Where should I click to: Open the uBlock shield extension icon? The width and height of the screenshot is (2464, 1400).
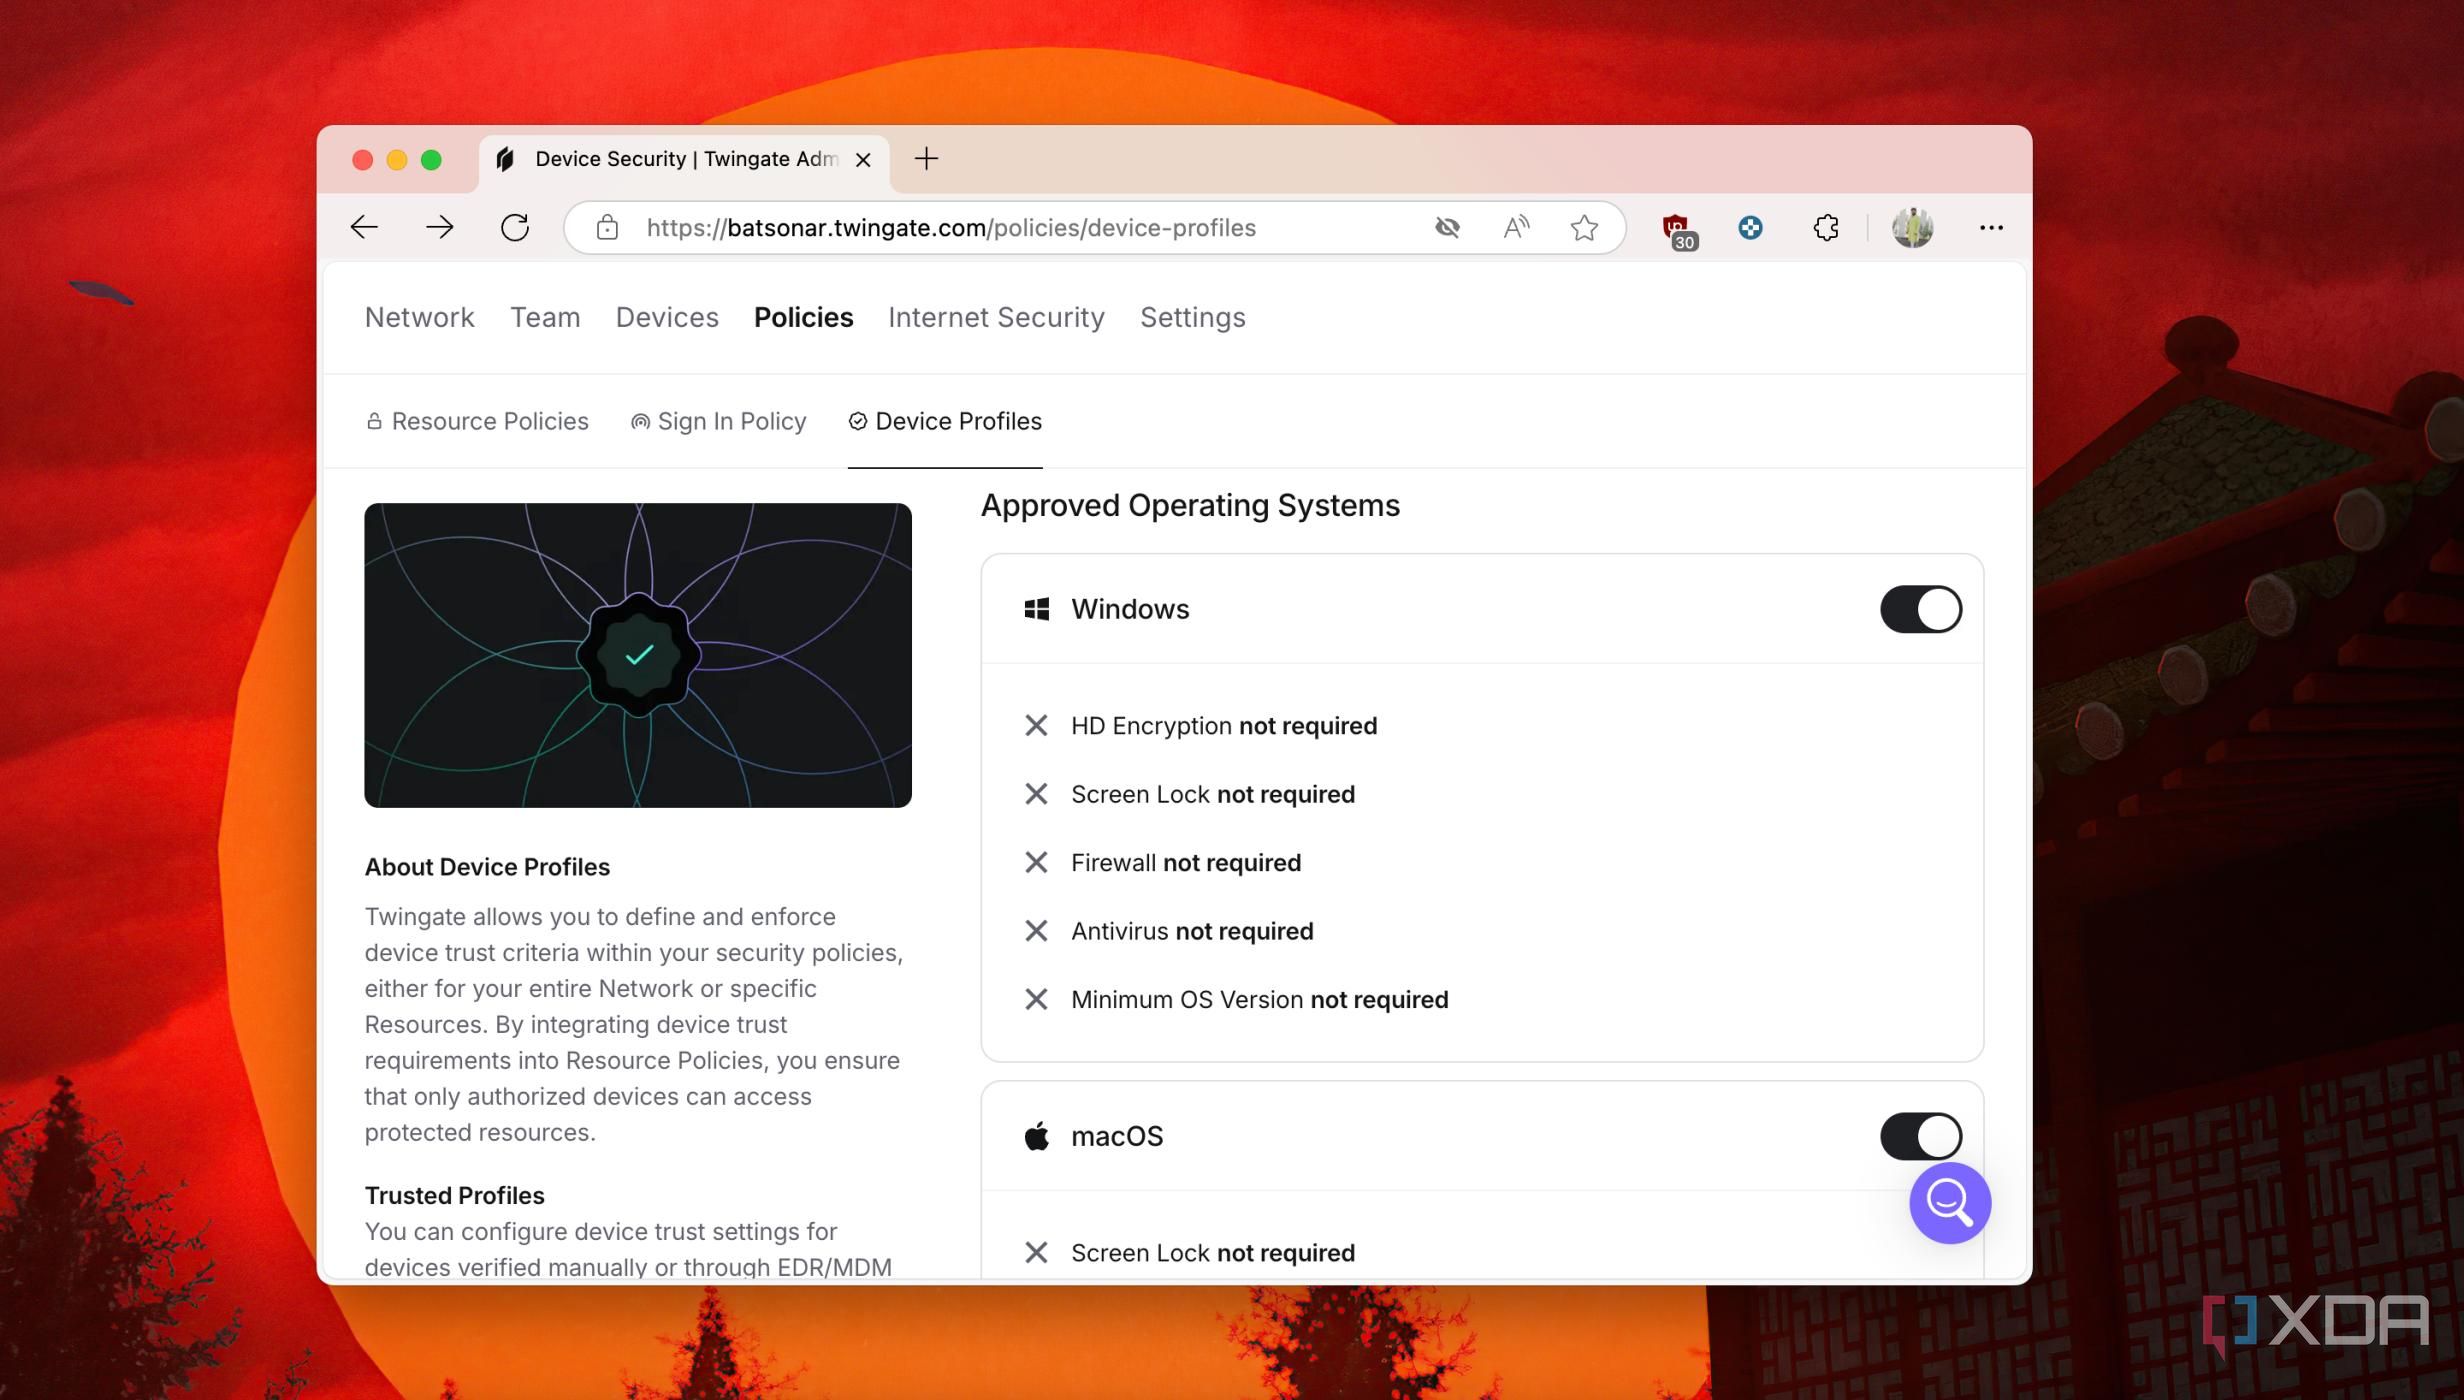tap(1677, 229)
